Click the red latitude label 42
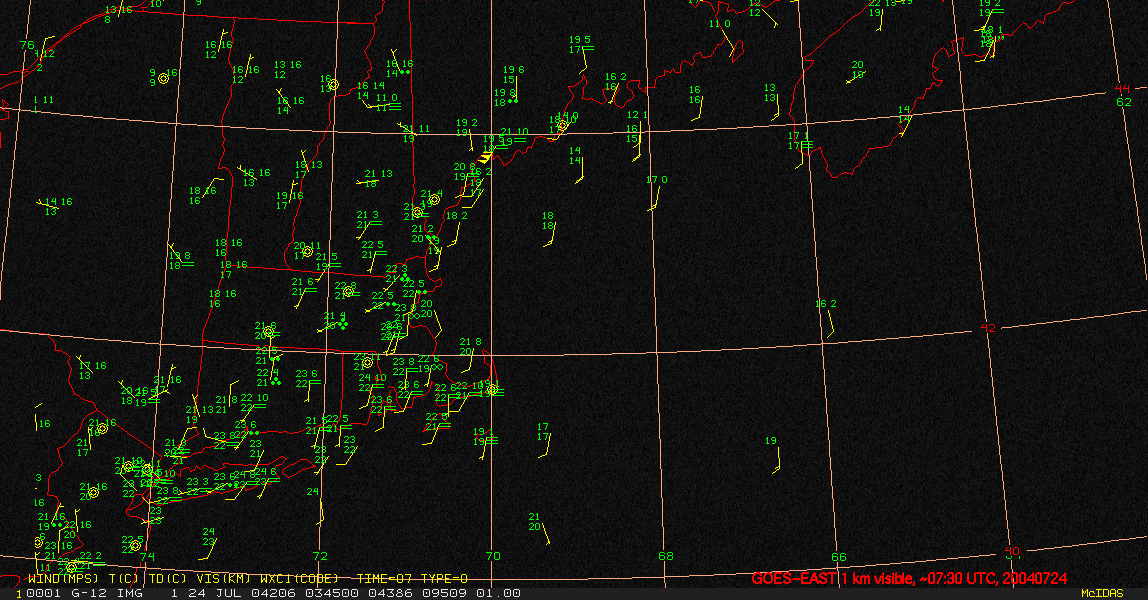This screenshot has height=600, width=1148. click(988, 329)
